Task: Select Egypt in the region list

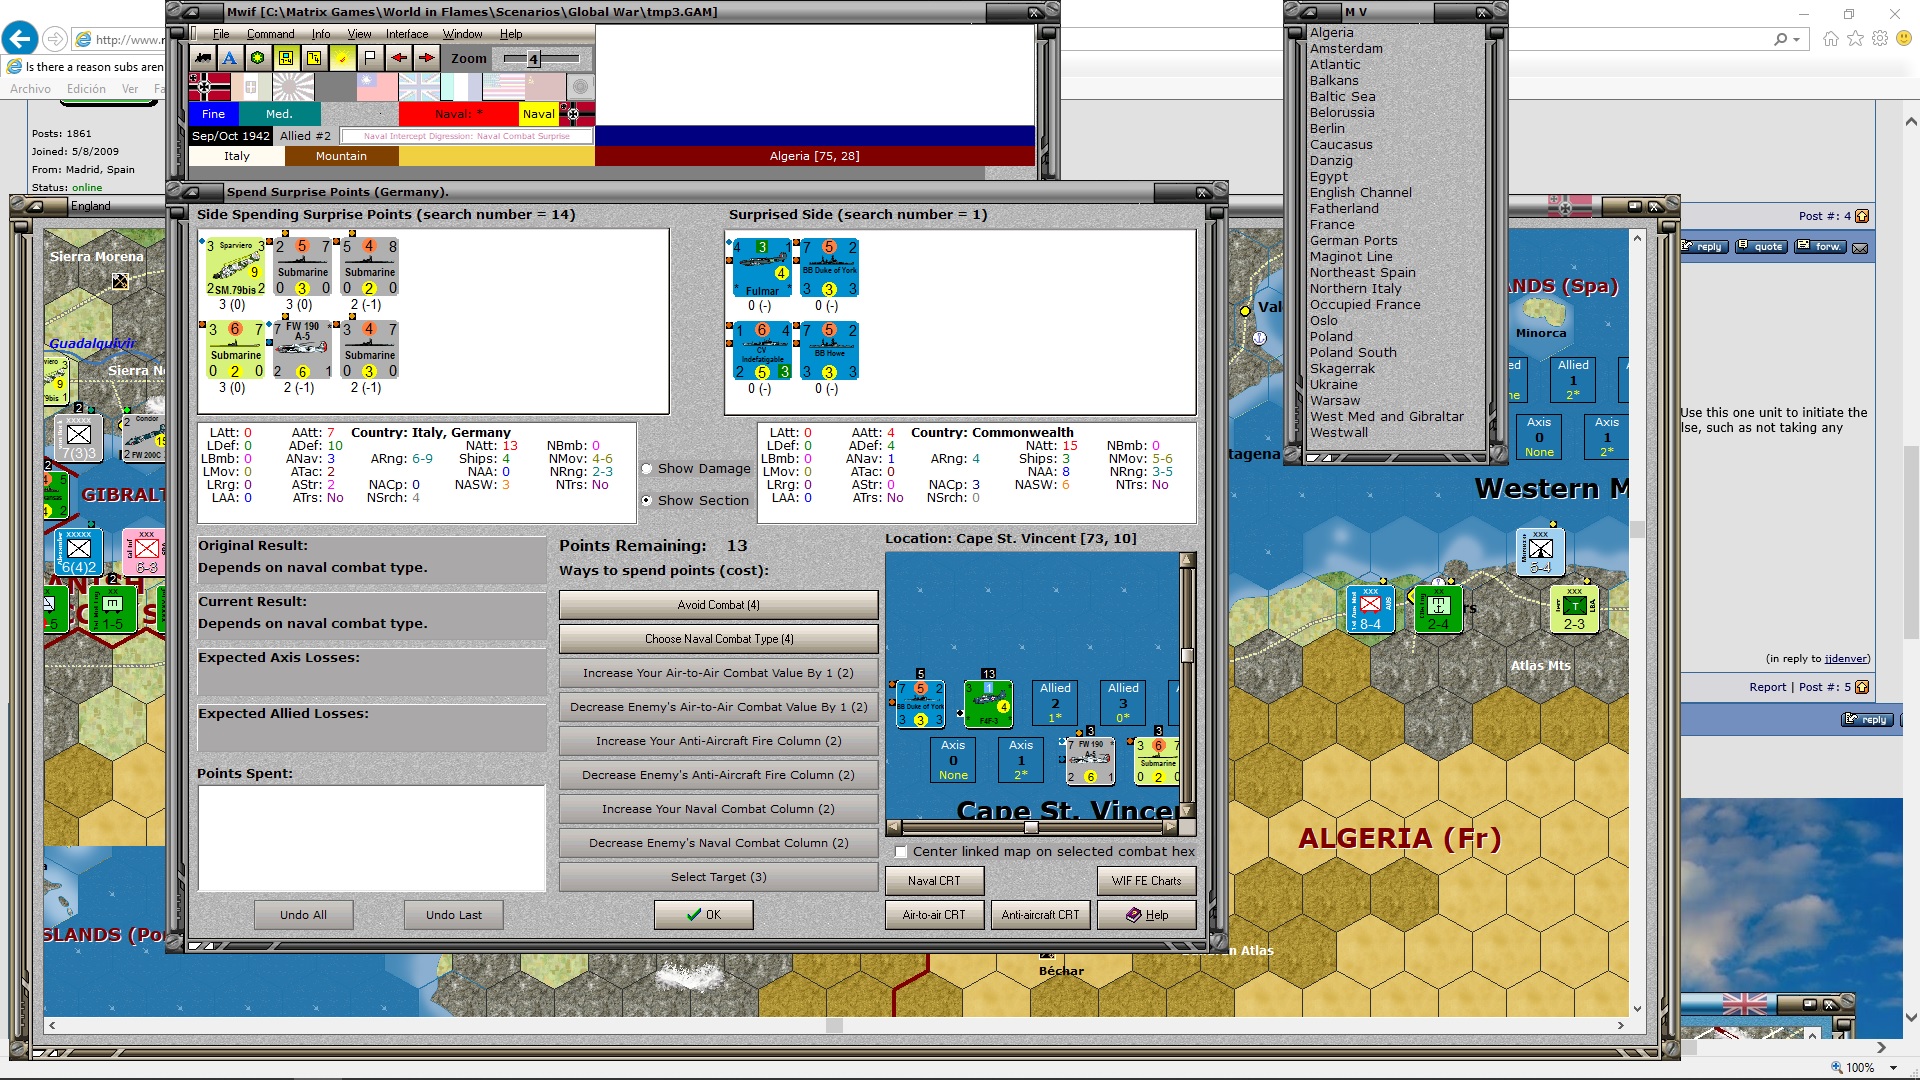Action: (x=1329, y=177)
